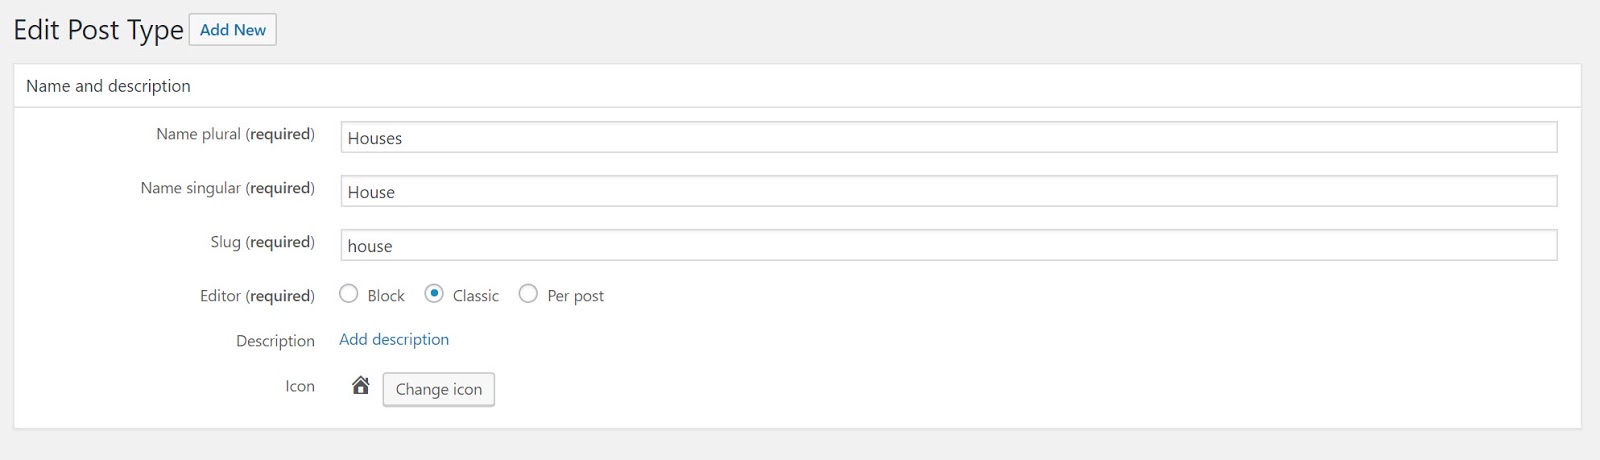Click the 'Name singular (required)' label
Image resolution: width=1600 pixels, height=460 pixels.
pyautogui.click(x=227, y=188)
